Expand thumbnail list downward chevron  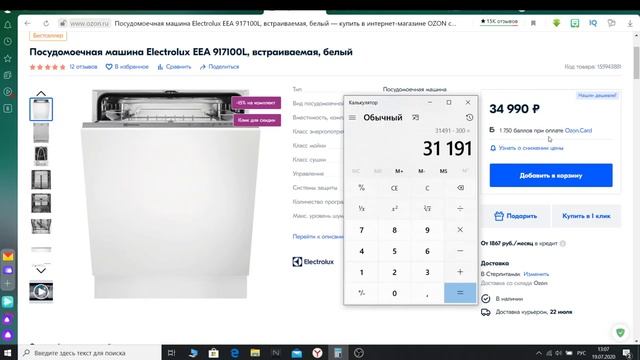tap(41, 270)
